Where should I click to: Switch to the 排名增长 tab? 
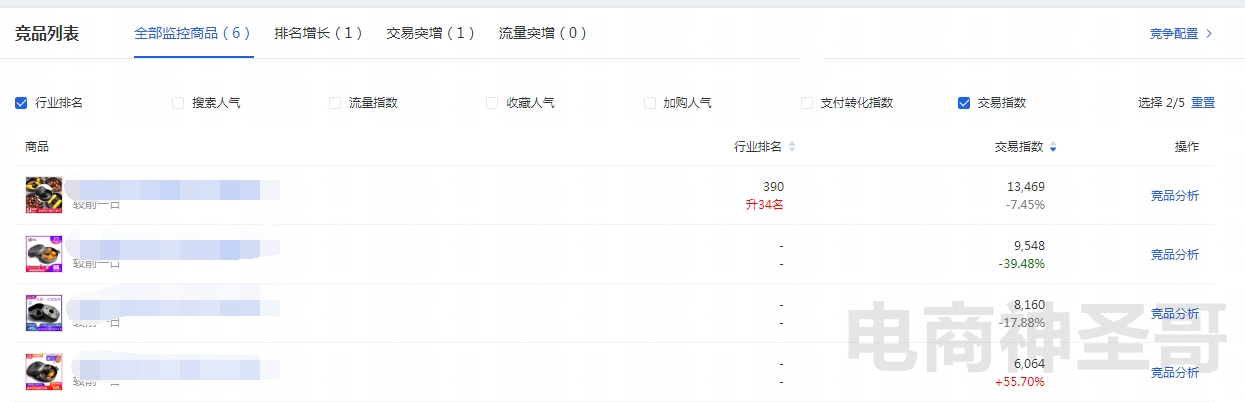pos(318,33)
